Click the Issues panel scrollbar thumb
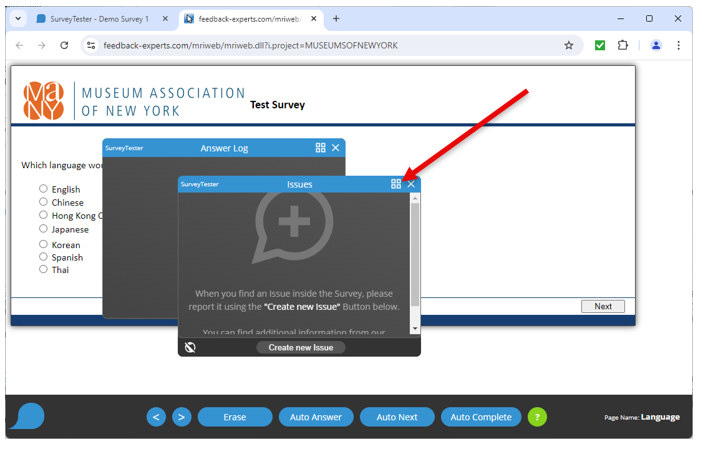702x450 pixels. click(x=415, y=255)
